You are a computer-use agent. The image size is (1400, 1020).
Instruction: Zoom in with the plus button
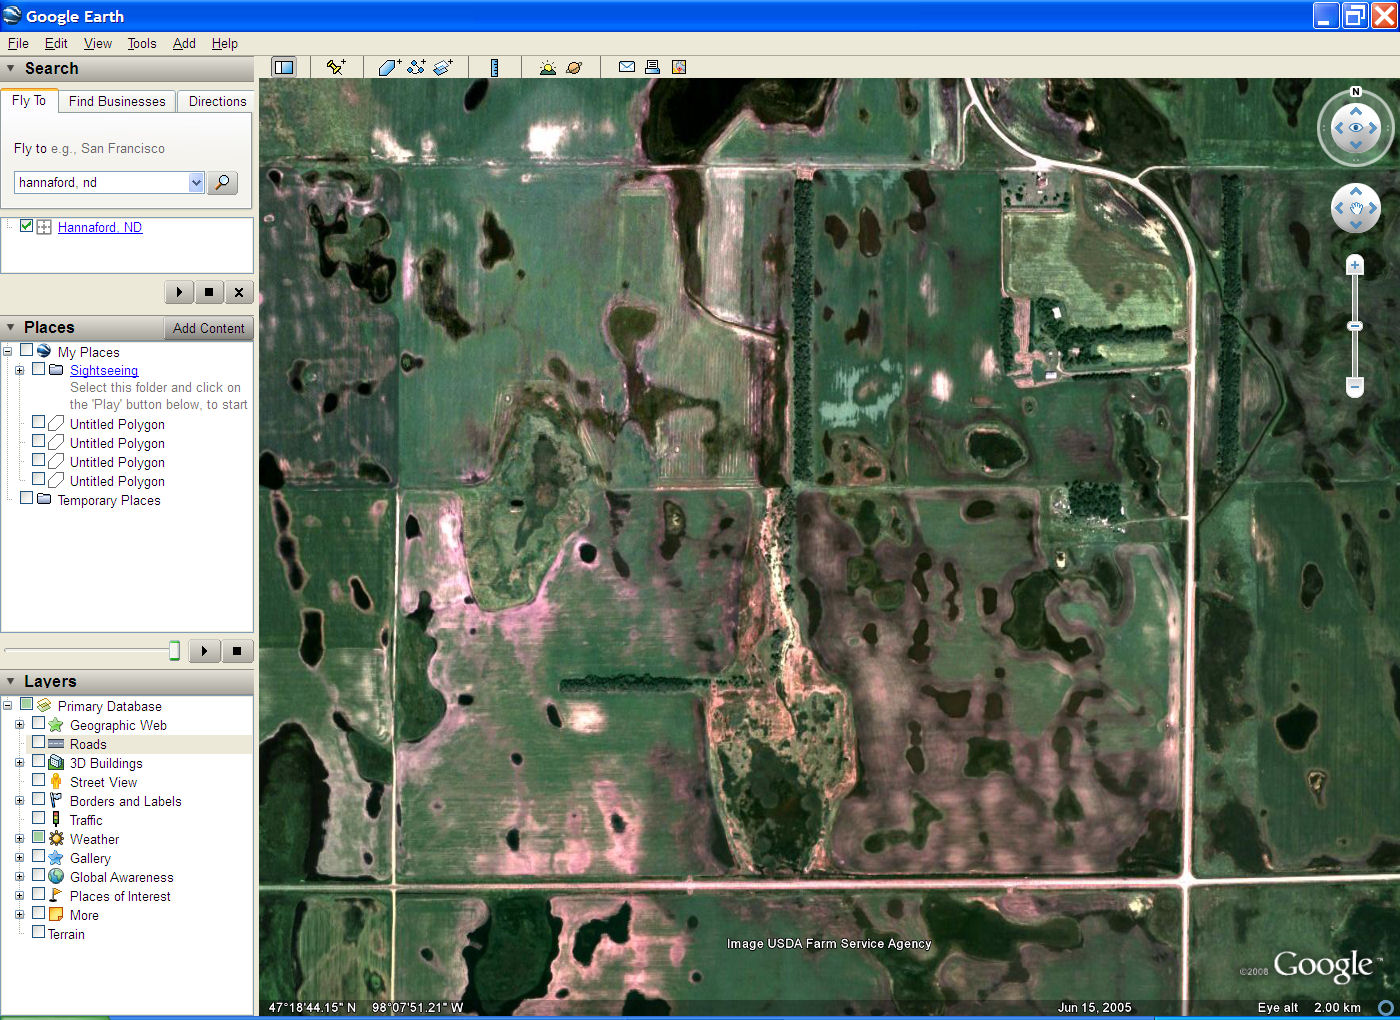[x=1355, y=265]
